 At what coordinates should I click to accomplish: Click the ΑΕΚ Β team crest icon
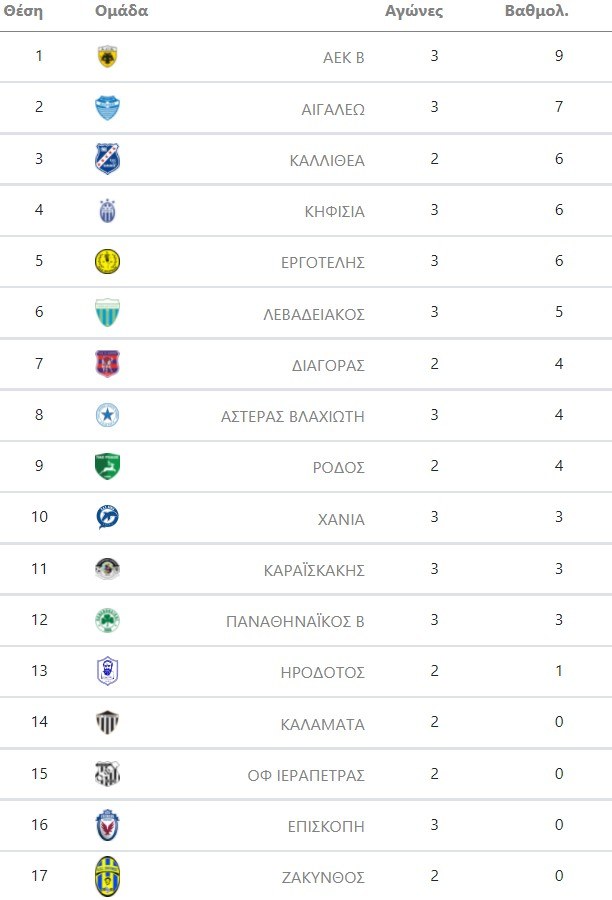point(107,57)
